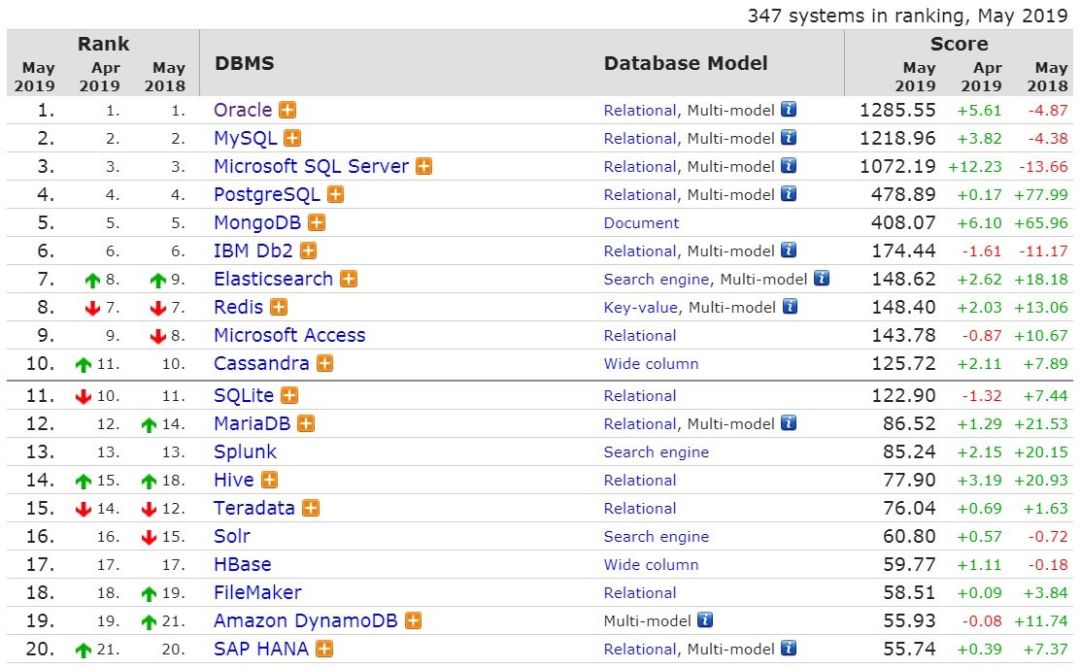1080x668 pixels.
Task: Click the blue info icon in Redis row
Action: (x=789, y=307)
